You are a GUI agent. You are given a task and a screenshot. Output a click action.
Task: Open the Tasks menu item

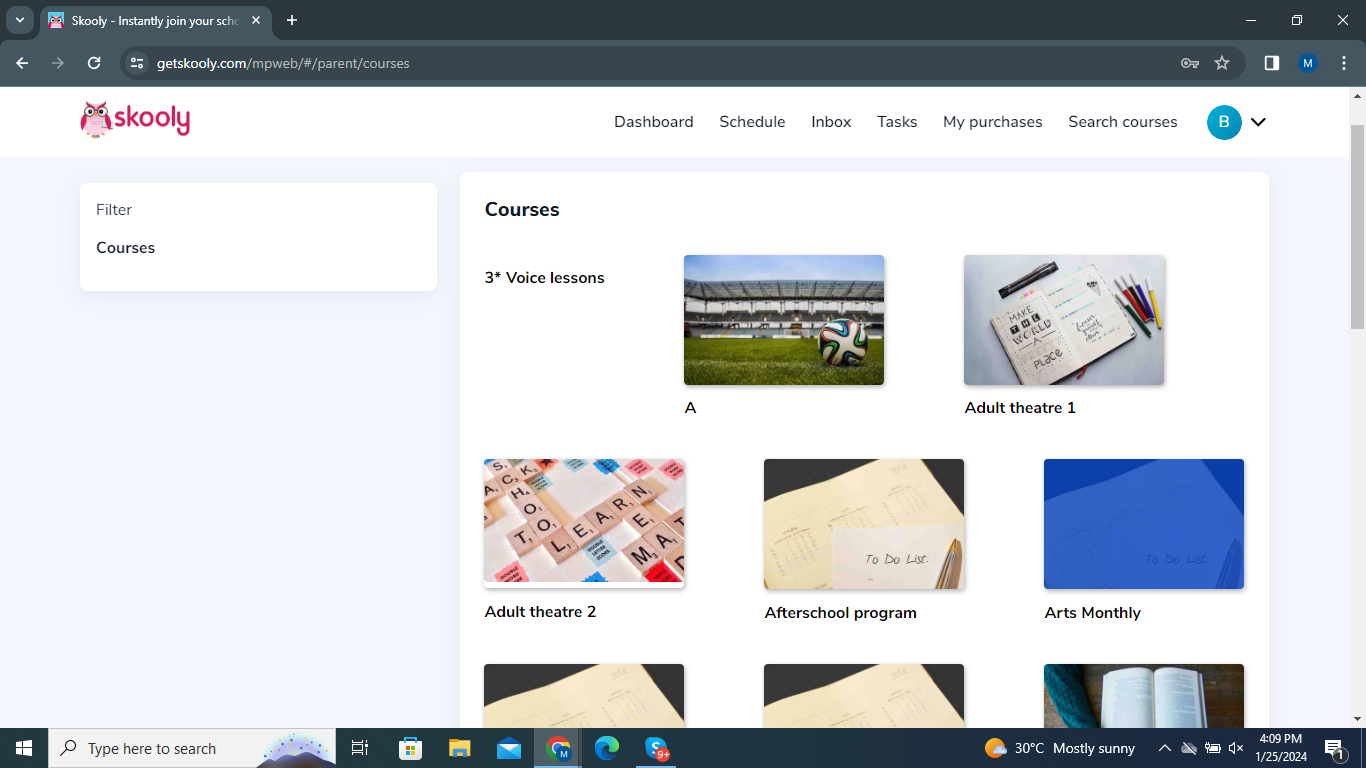pyautogui.click(x=897, y=122)
